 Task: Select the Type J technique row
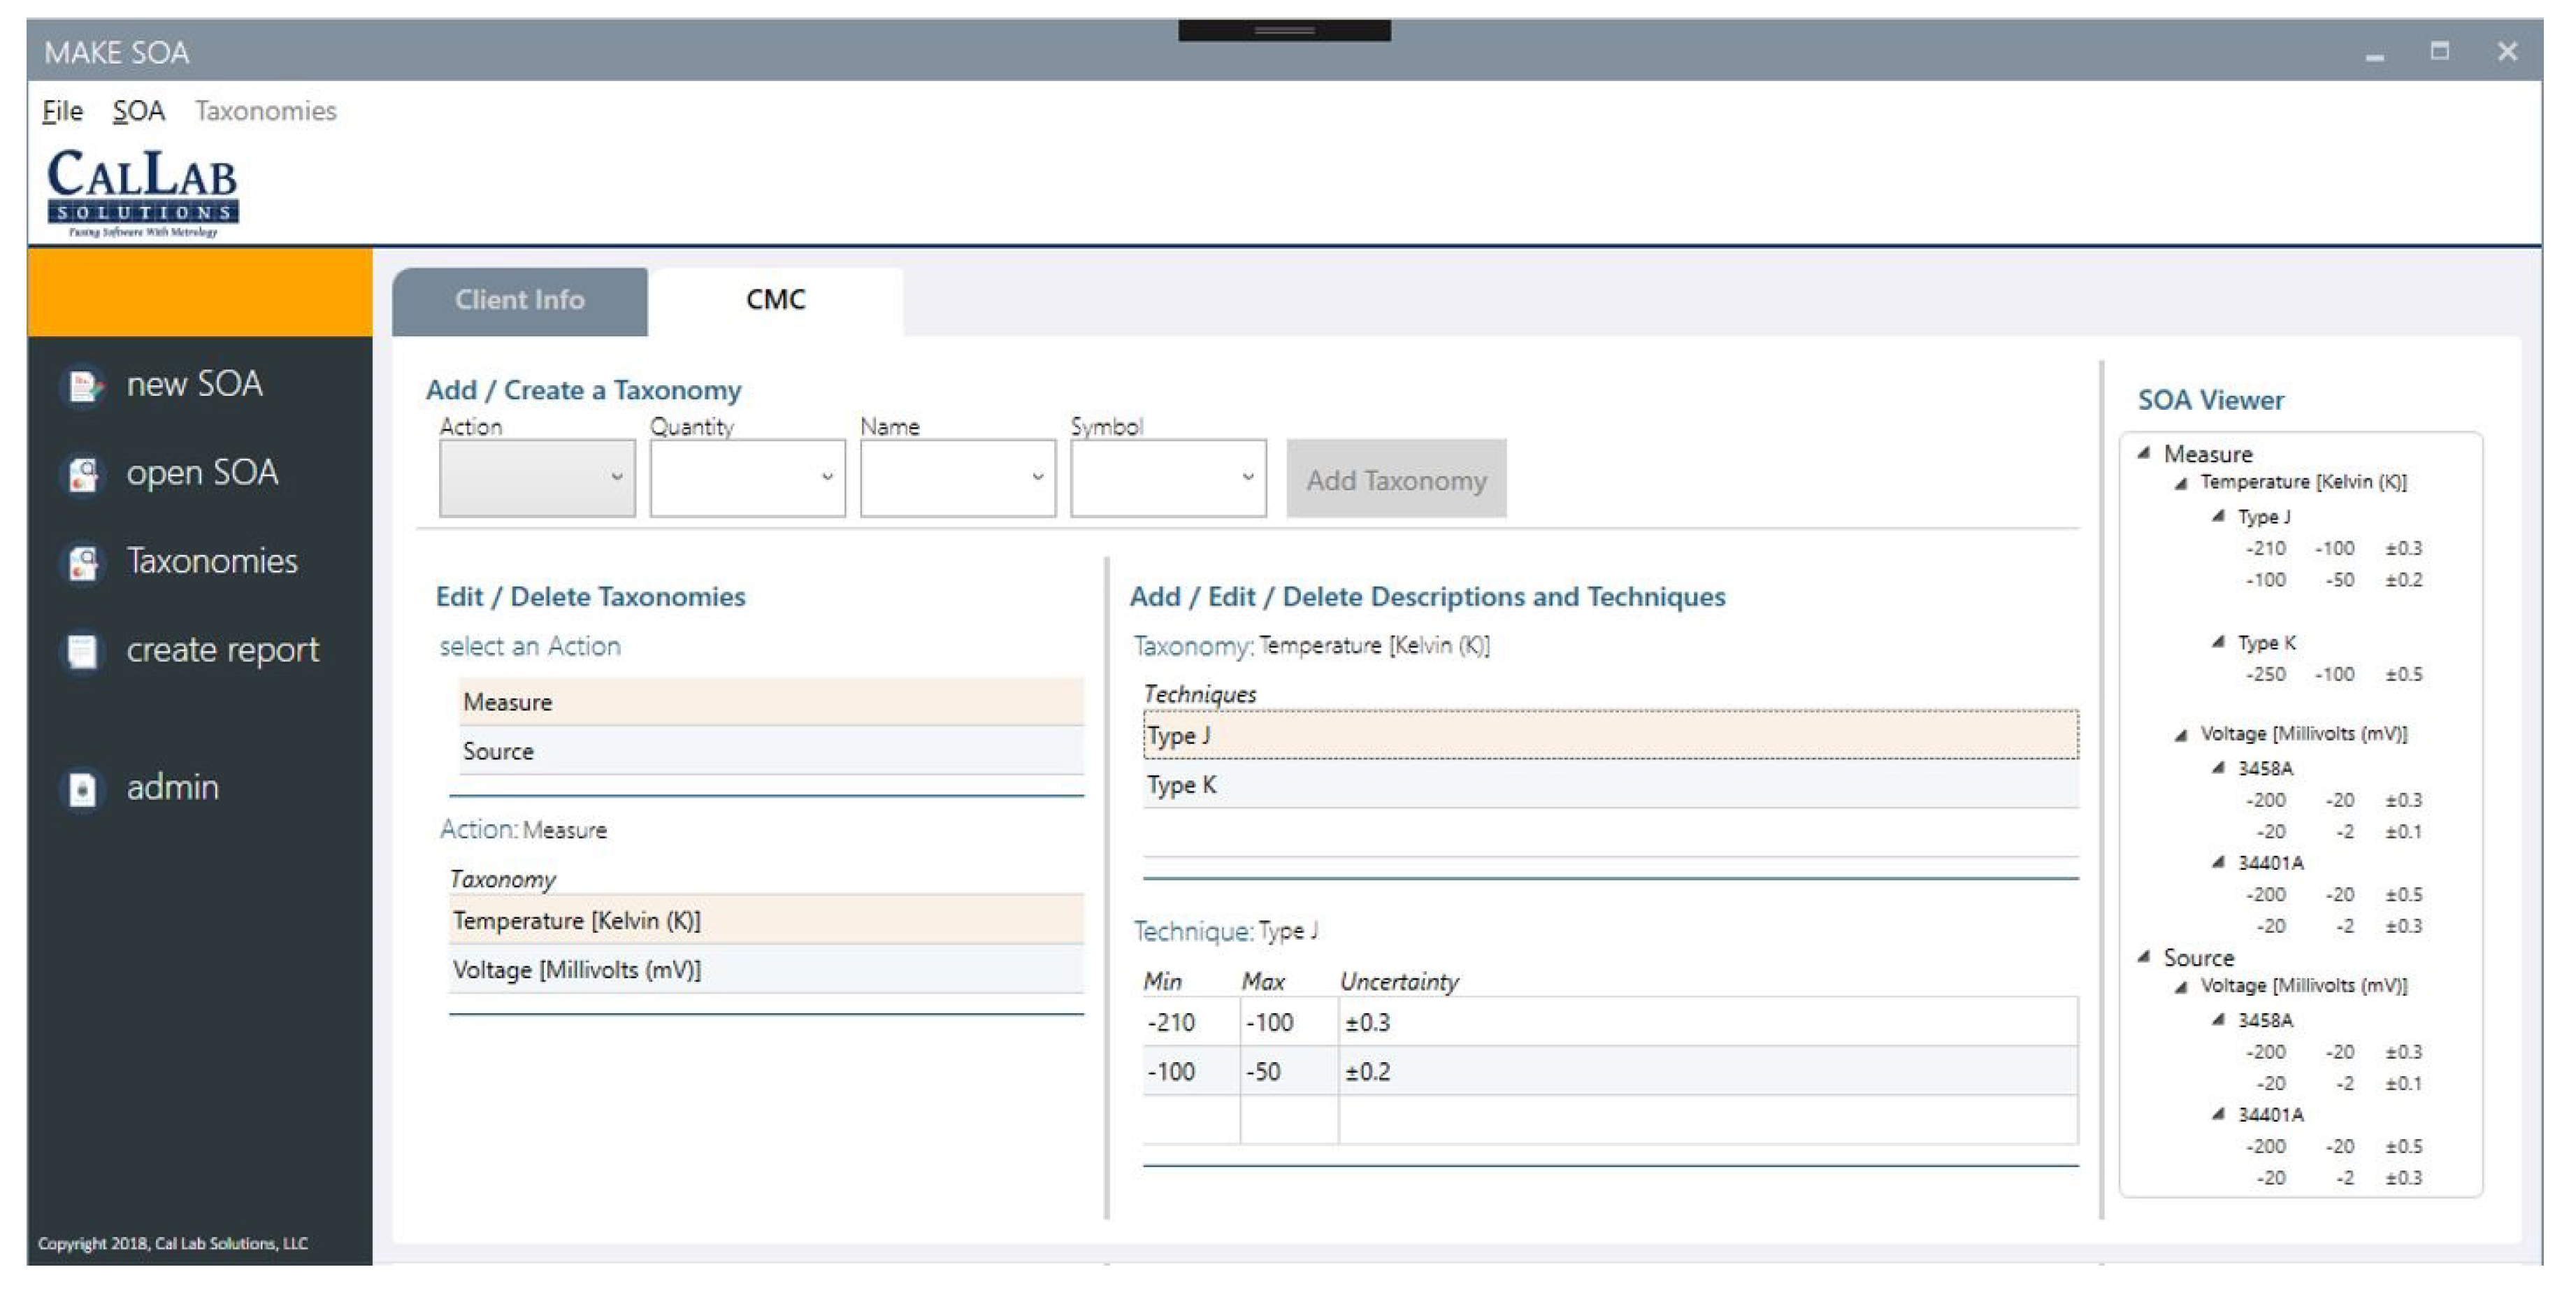point(1611,736)
